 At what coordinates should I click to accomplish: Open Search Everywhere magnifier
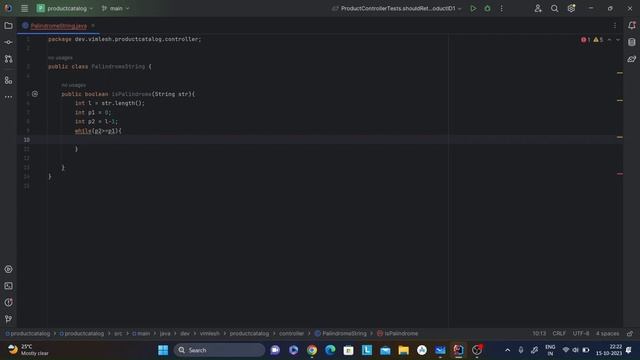554,8
